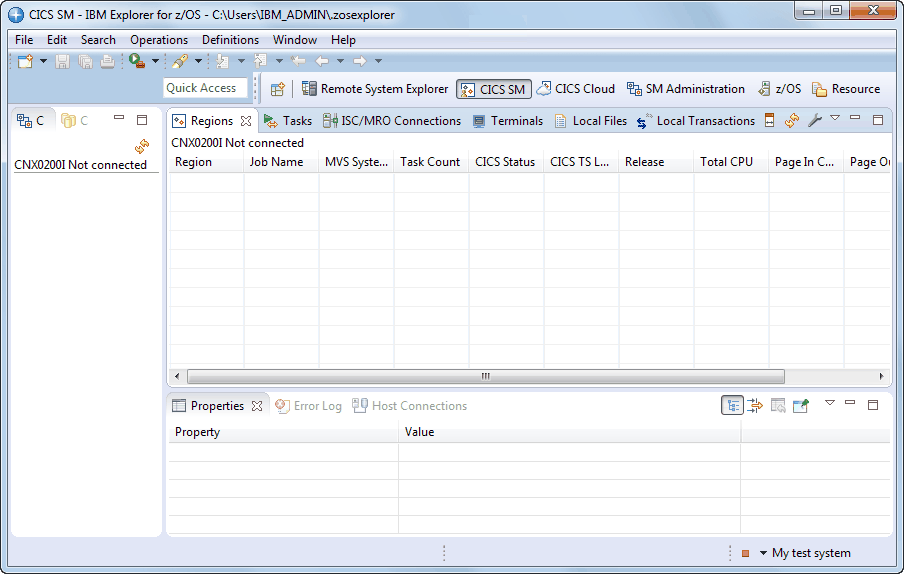Open the Remote System Explorer perspective
904x574 pixels.
375,89
